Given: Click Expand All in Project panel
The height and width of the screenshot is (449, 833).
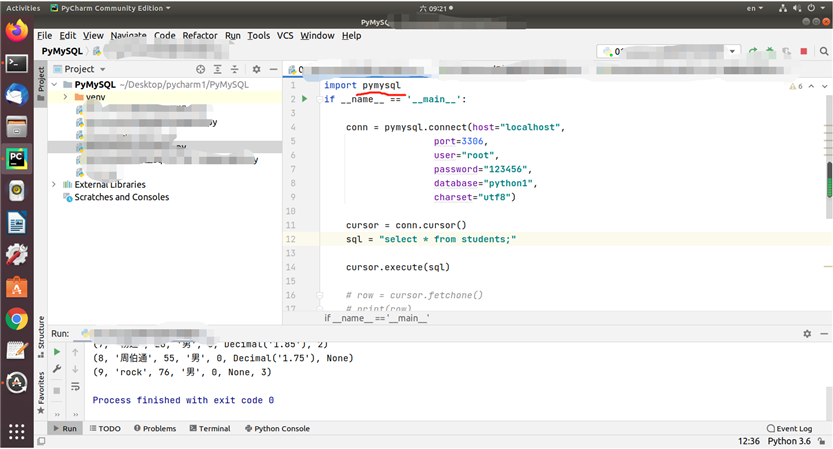Looking at the screenshot, I should [218, 69].
